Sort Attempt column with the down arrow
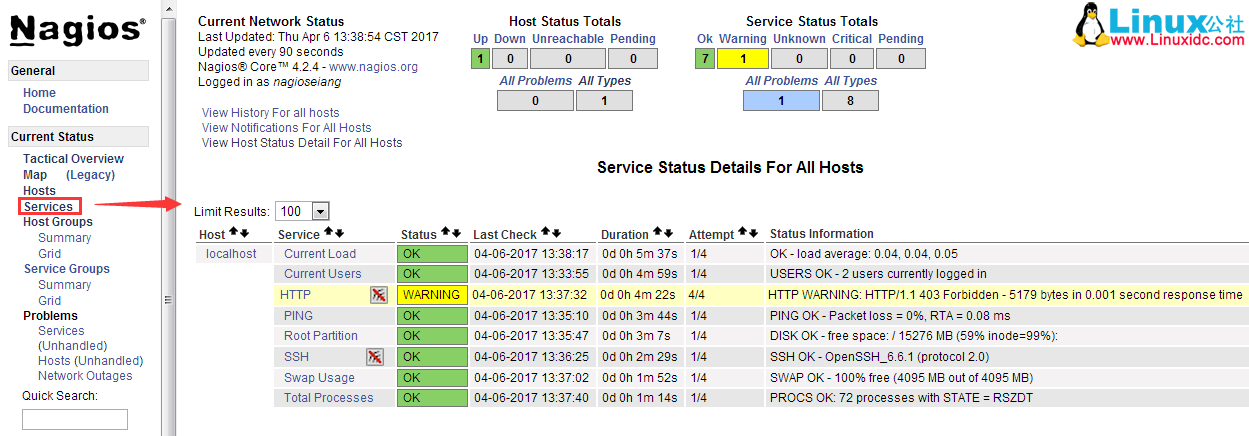This screenshot has height=436, width=1249. click(x=753, y=235)
